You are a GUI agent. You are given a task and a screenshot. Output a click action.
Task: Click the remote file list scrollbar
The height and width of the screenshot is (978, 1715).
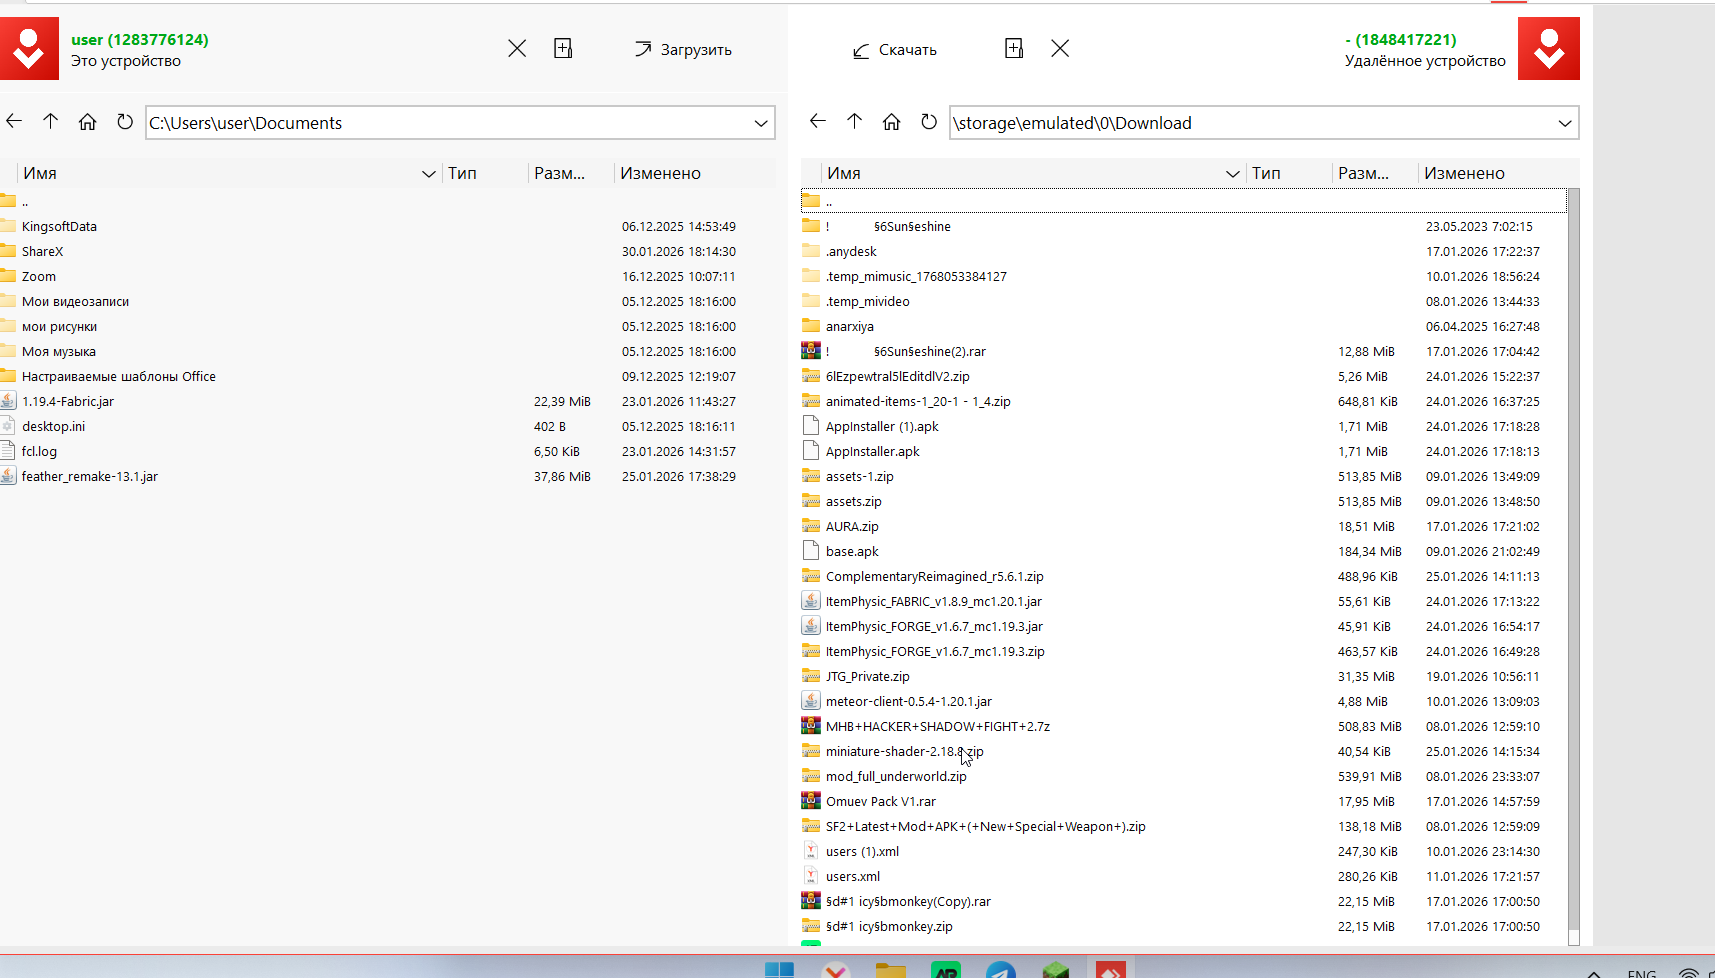click(1573, 560)
